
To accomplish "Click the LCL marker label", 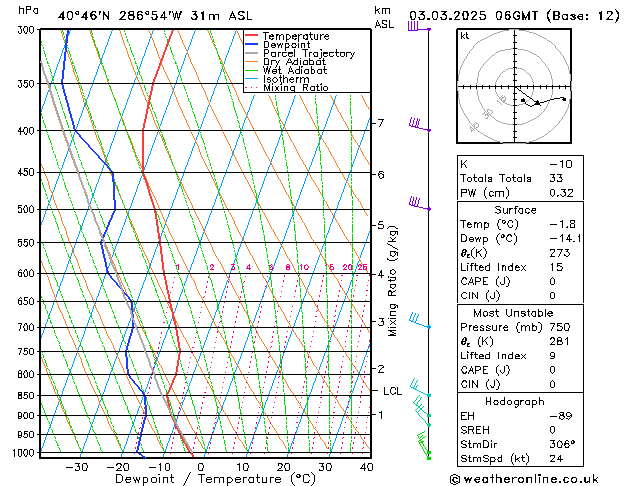I will 392,391.
